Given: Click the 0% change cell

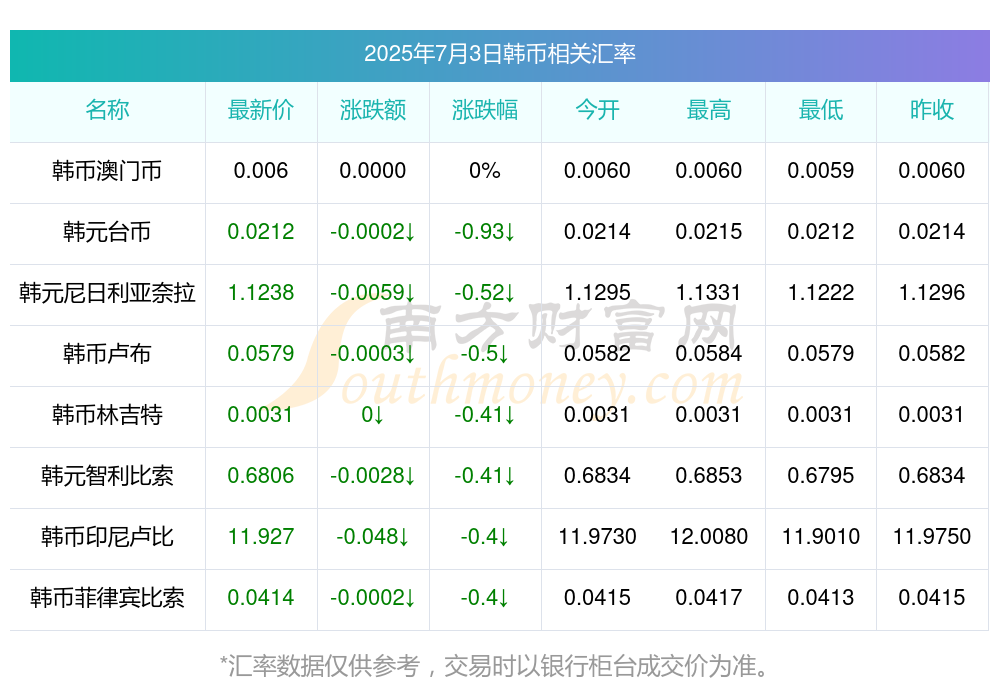Looking at the screenshot, I should click(485, 171).
